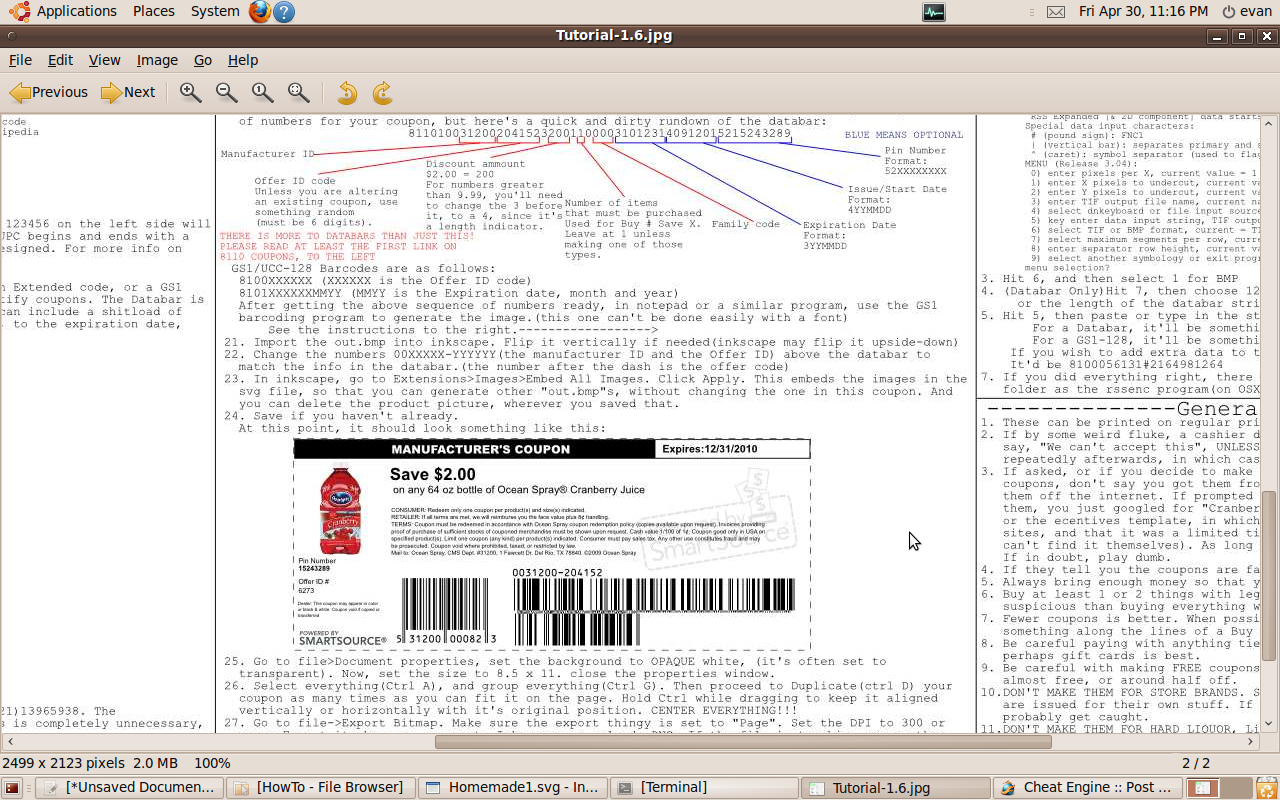Open the Image menu
The image size is (1280, 800).
(156, 60)
